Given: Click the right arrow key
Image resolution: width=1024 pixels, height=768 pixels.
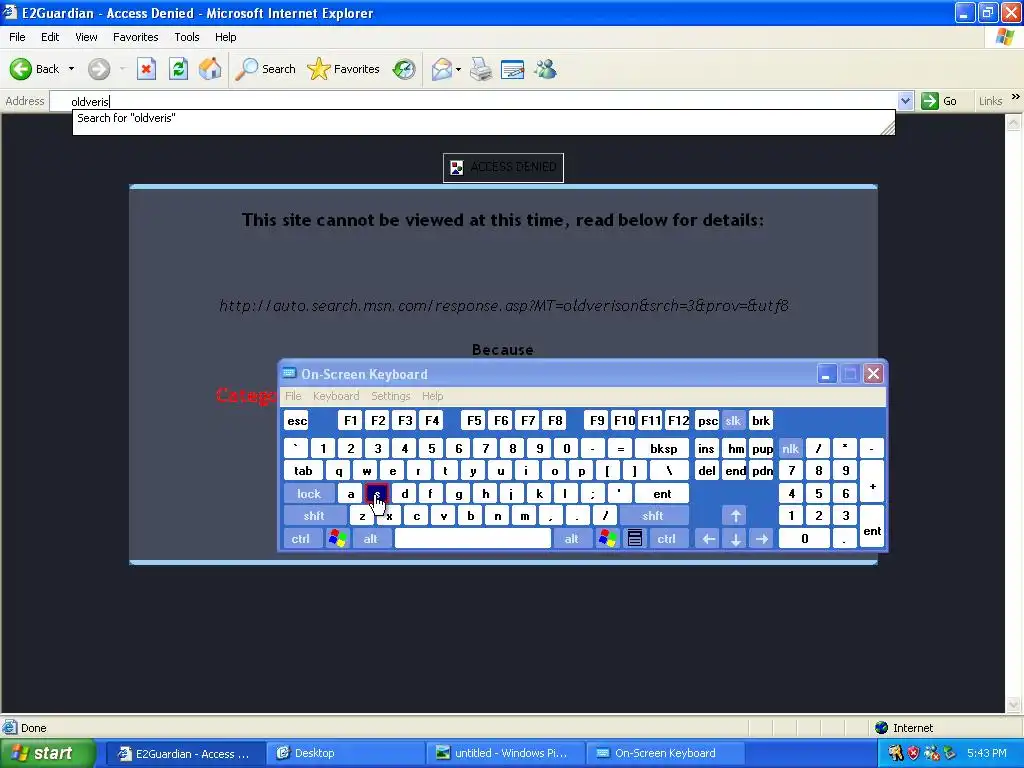Looking at the screenshot, I should tap(762, 539).
